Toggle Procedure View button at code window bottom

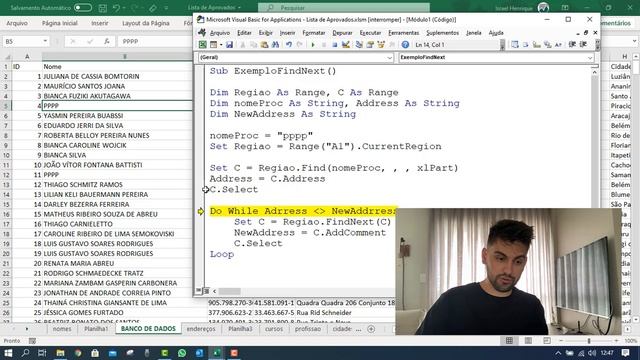pyautogui.click(x=199, y=291)
